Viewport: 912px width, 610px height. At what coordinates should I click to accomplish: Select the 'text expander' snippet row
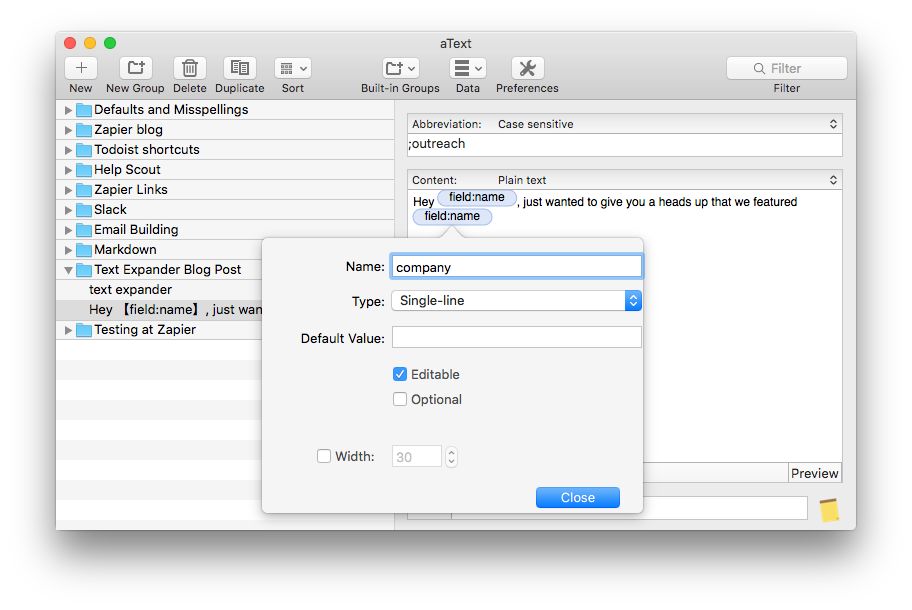159,290
